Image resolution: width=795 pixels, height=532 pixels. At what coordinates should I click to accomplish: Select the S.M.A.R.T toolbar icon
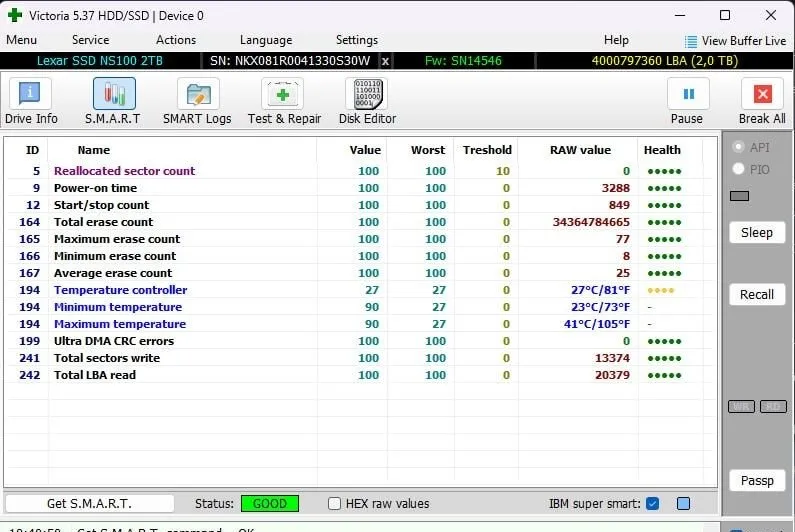pos(114,94)
